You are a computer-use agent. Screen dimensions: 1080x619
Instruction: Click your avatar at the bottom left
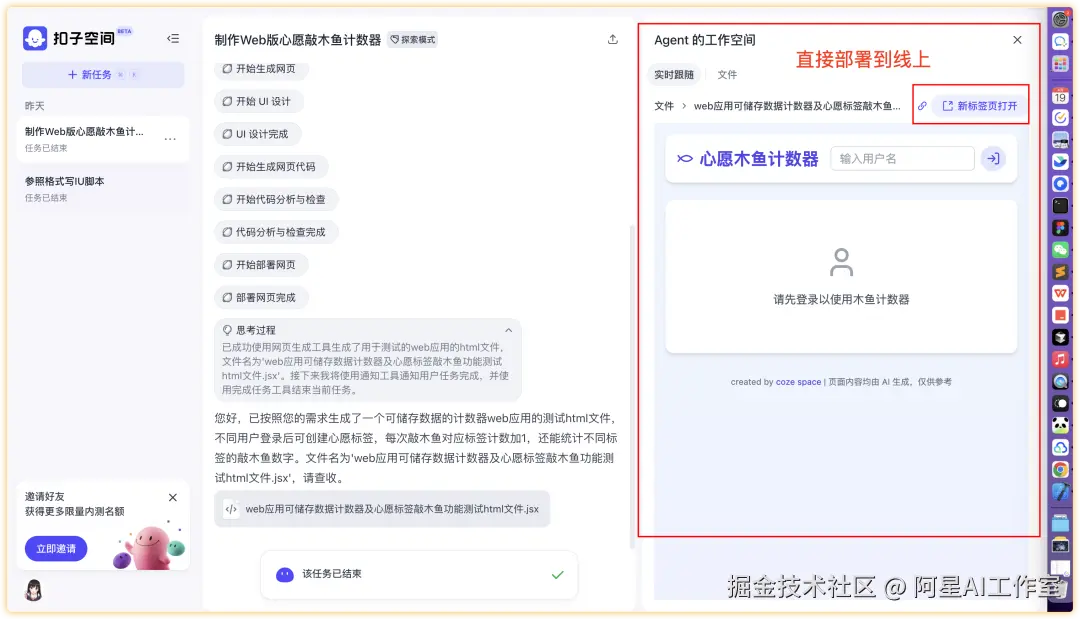(32, 591)
